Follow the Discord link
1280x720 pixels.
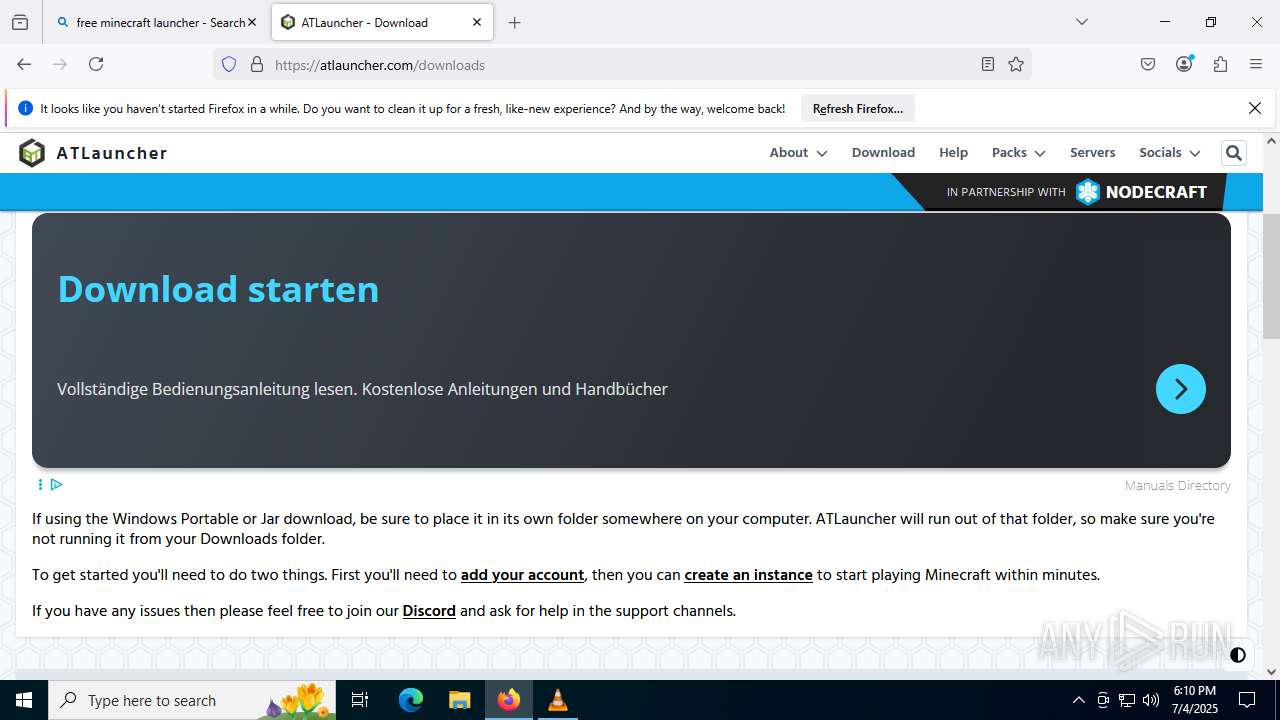429,611
